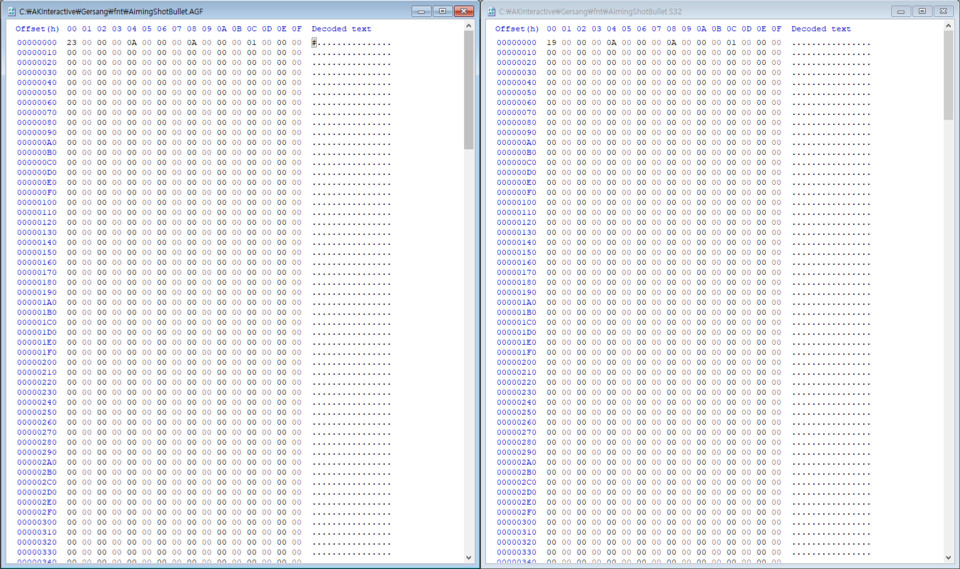Click the S32 window title bar path
960x569 pixels.
tap(591, 11)
